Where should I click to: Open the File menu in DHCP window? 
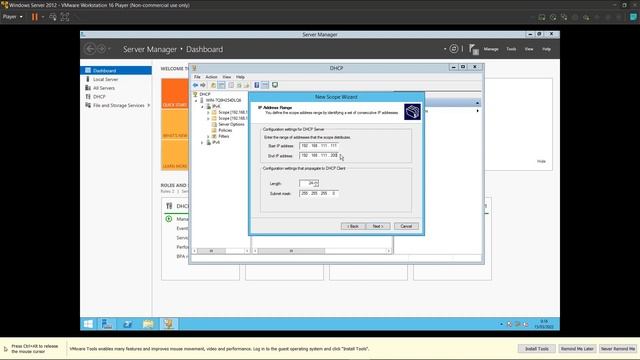click(197, 77)
